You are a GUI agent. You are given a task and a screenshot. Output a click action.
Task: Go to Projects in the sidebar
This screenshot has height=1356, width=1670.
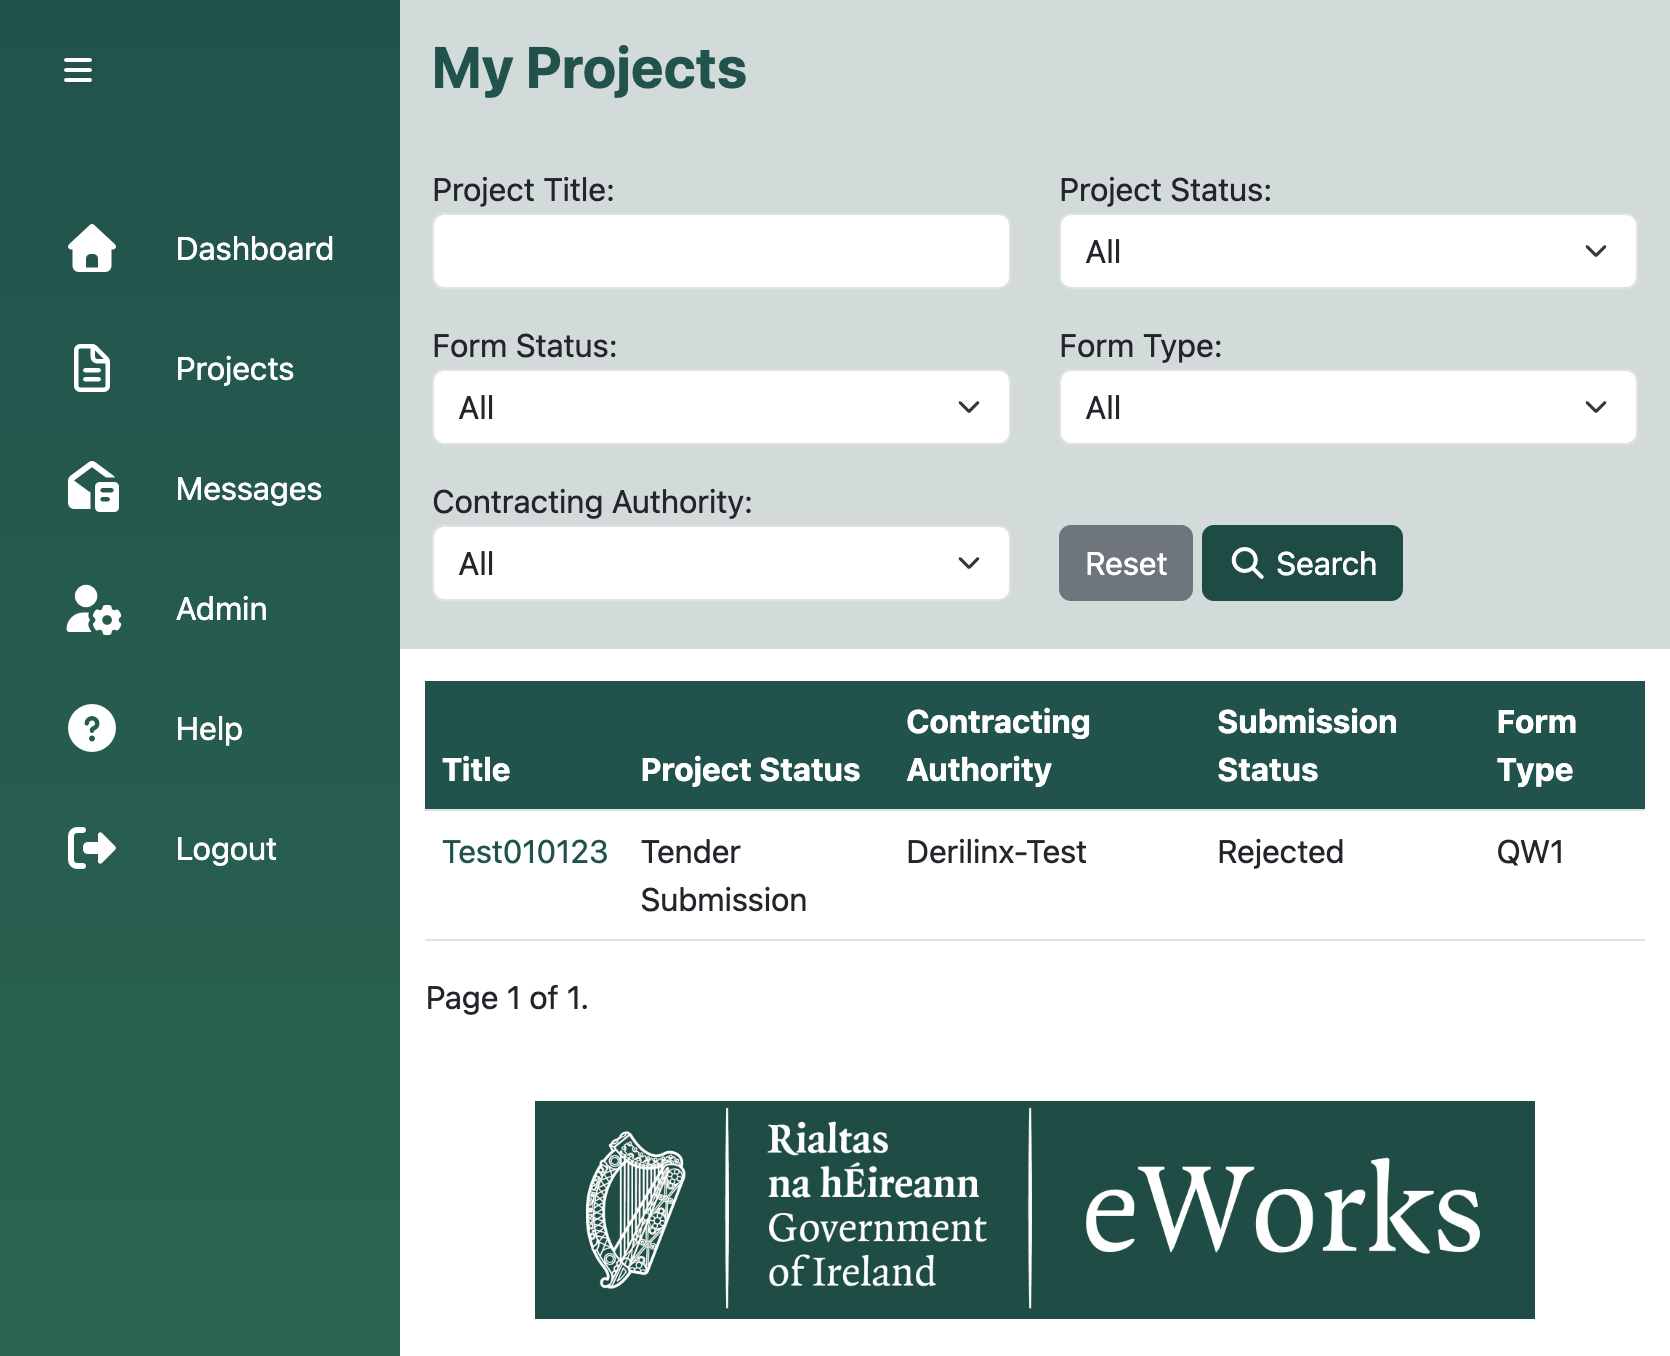pos(235,368)
